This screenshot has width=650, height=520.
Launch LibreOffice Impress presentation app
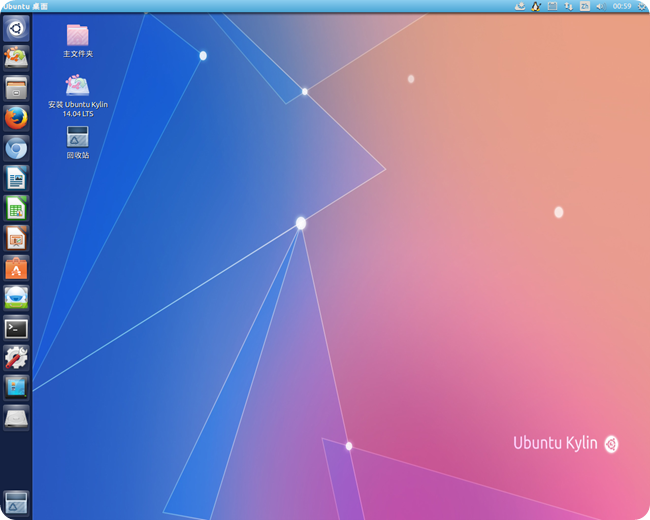(x=16, y=238)
